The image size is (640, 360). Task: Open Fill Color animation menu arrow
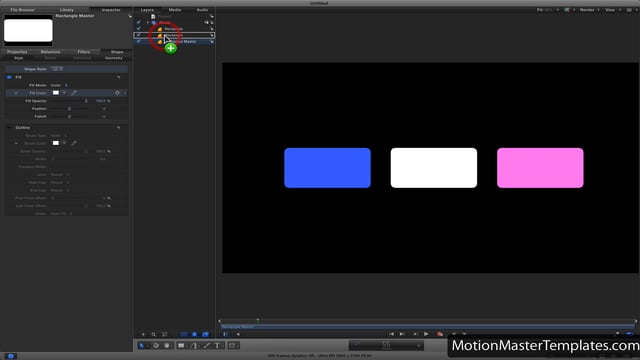coord(124,93)
